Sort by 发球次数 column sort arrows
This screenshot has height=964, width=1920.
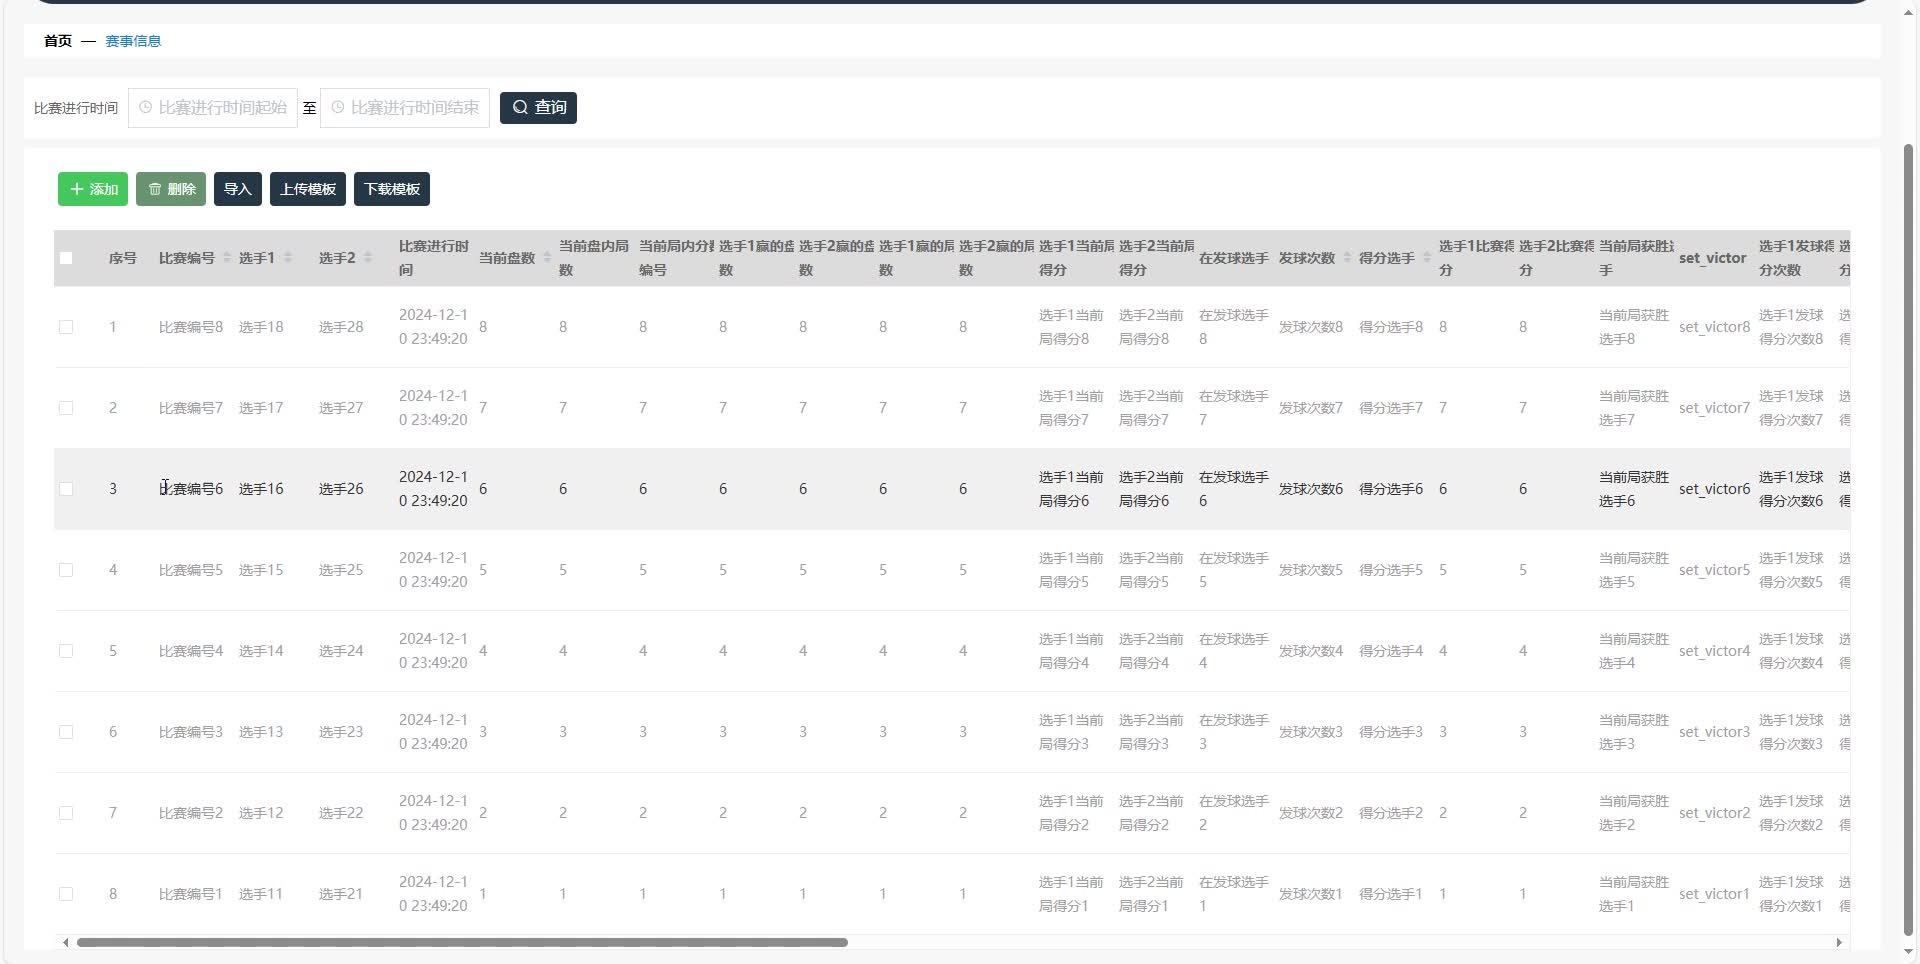[x=1347, y=258]
